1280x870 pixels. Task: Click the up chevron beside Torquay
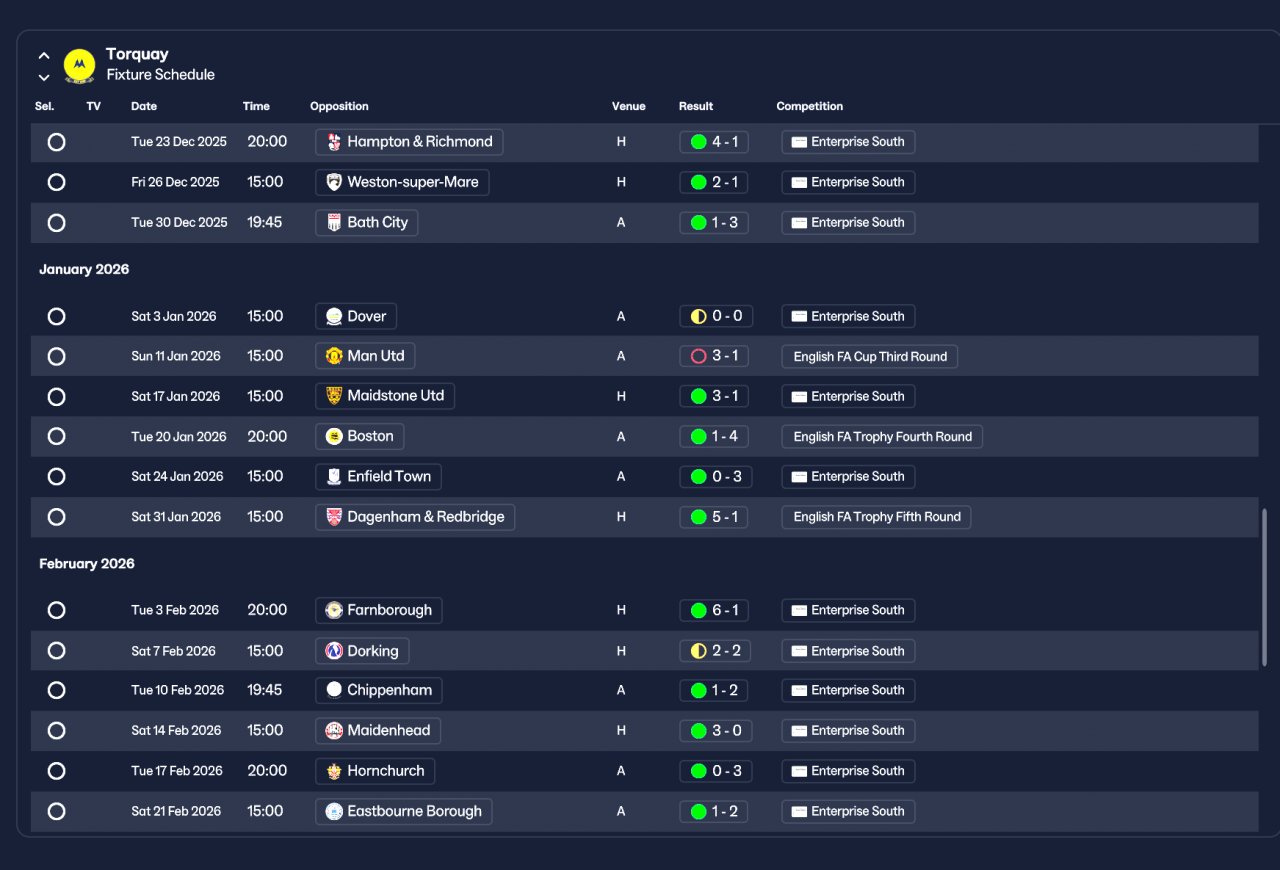coord(44,56)
